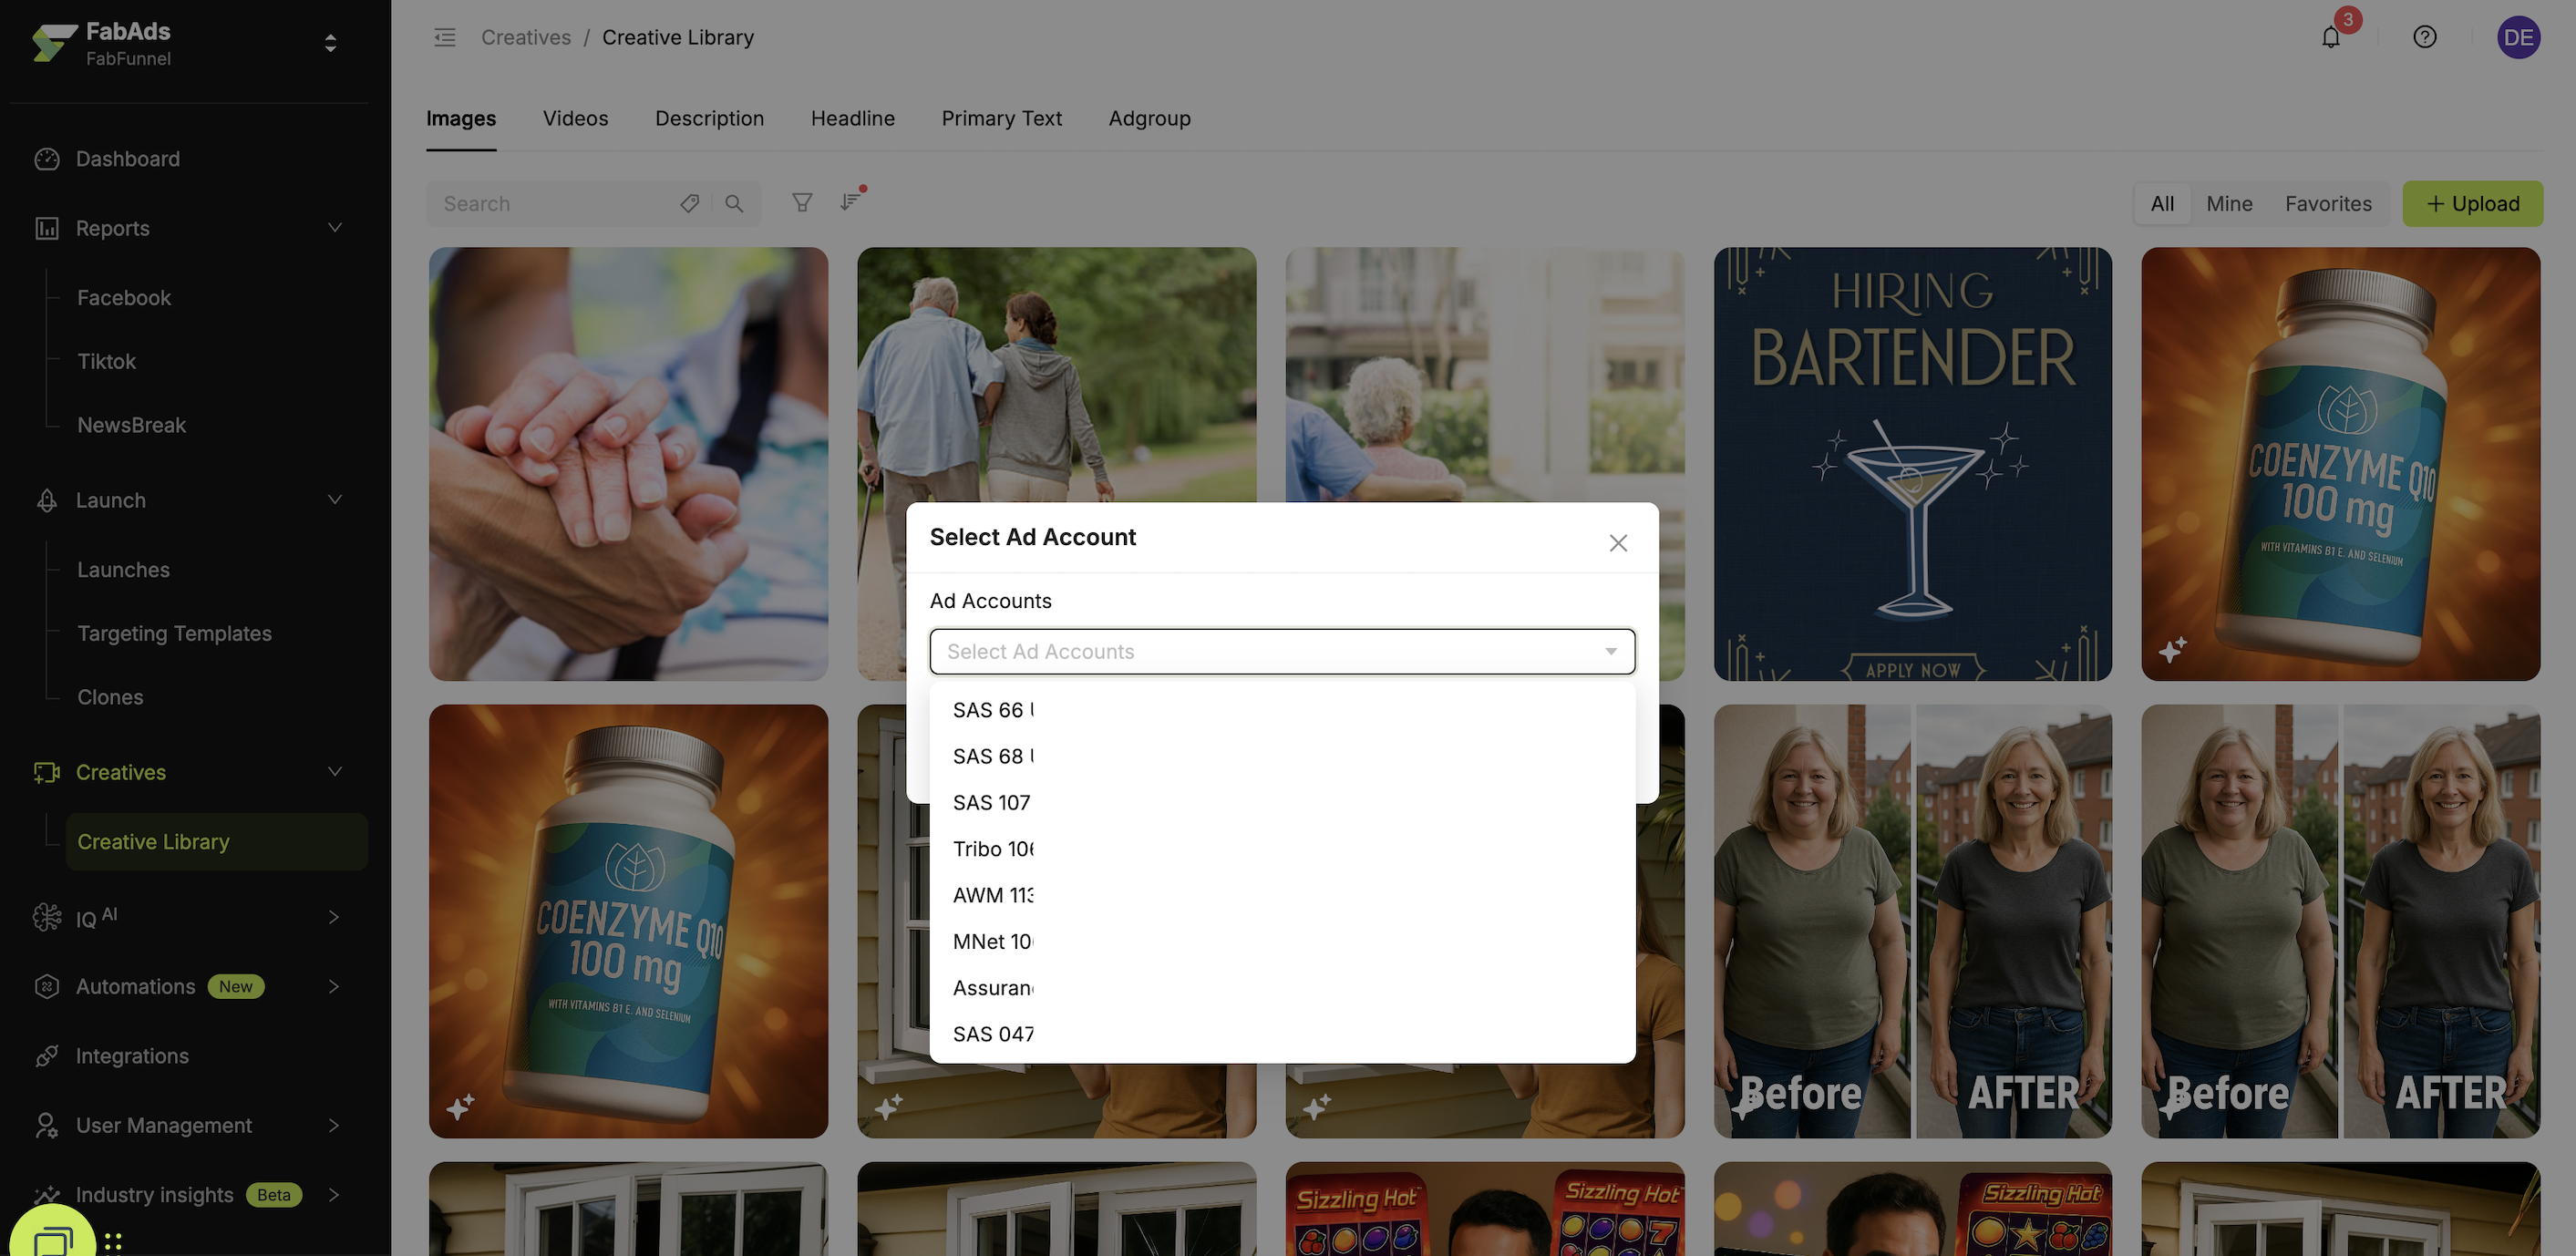Image resolution: width=2576 pixels, height=1256 pixels.
Task: Expand the Automations sidebar menu
Action: (x=334, y=987)
